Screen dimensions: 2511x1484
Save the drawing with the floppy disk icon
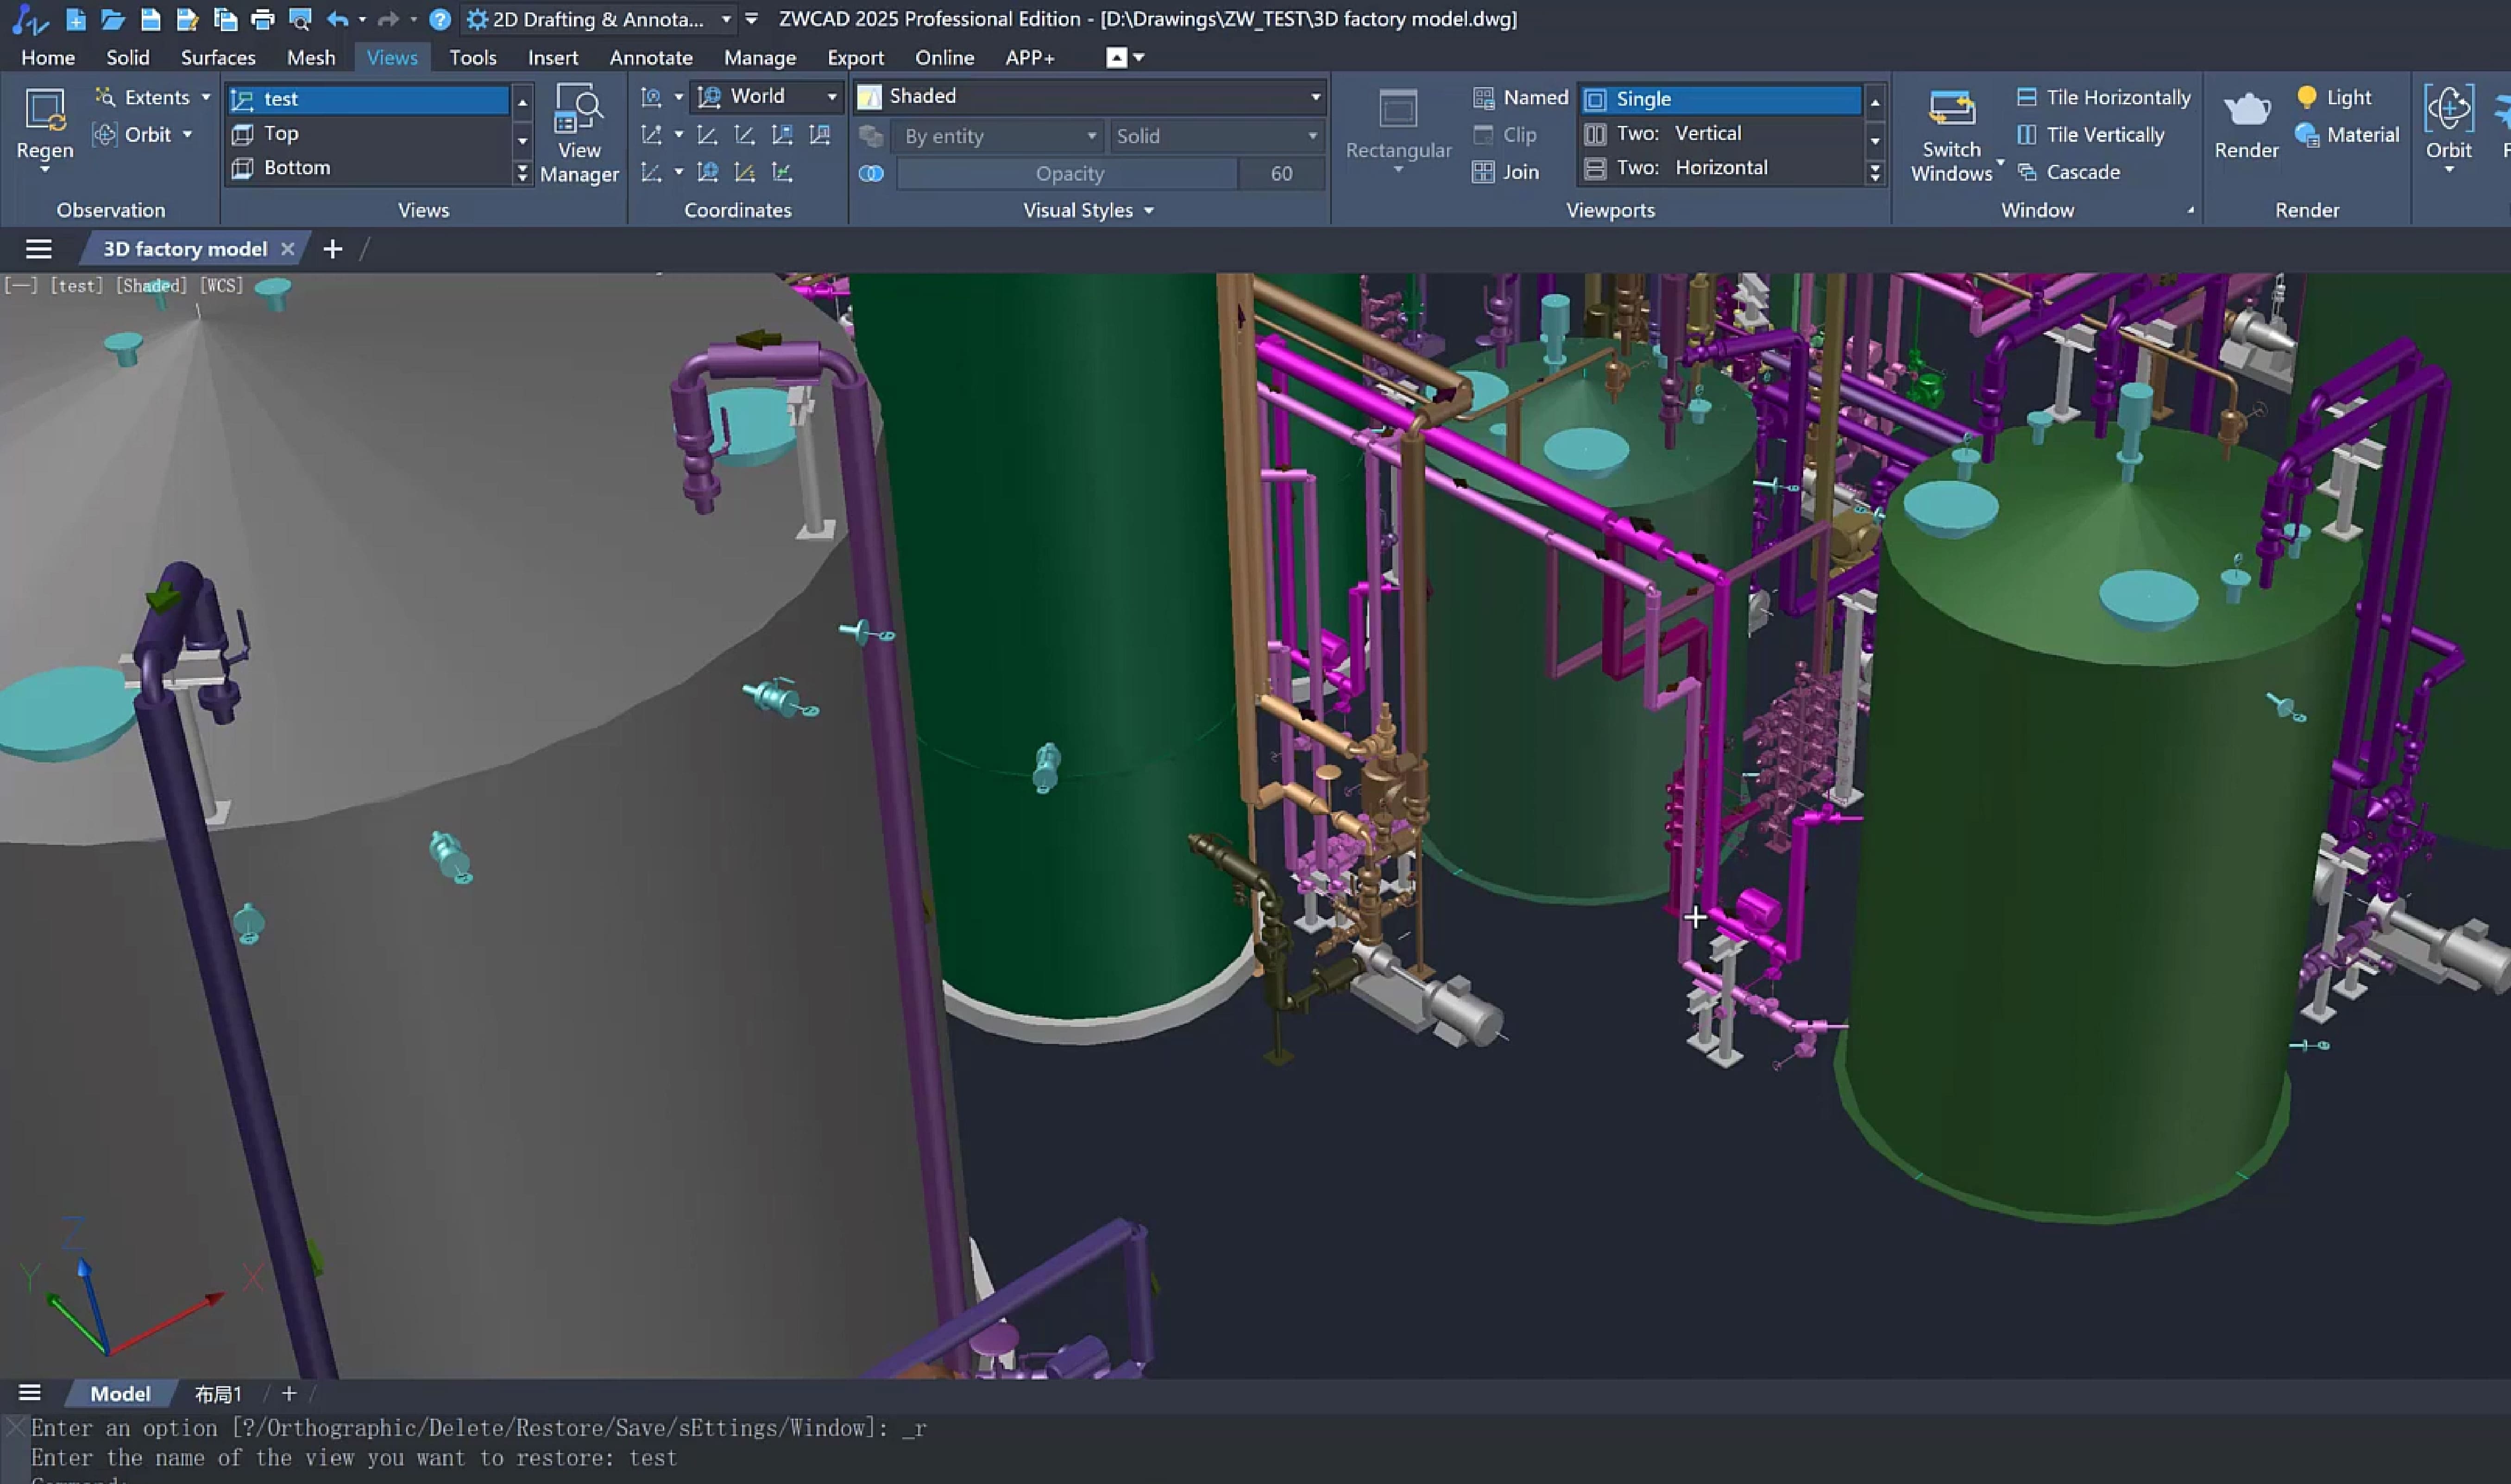tap(150, 19)
